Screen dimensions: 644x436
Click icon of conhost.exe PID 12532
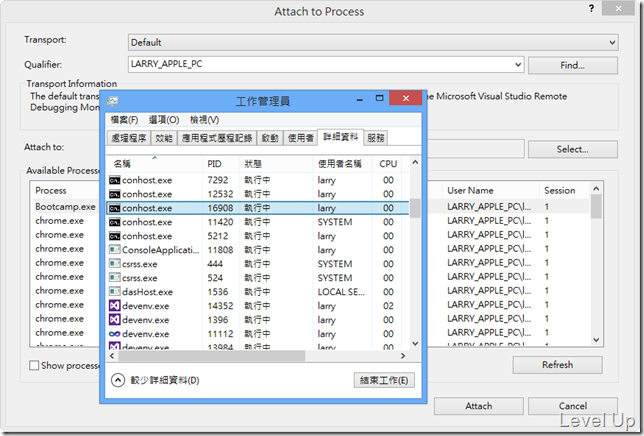(115, 194)
